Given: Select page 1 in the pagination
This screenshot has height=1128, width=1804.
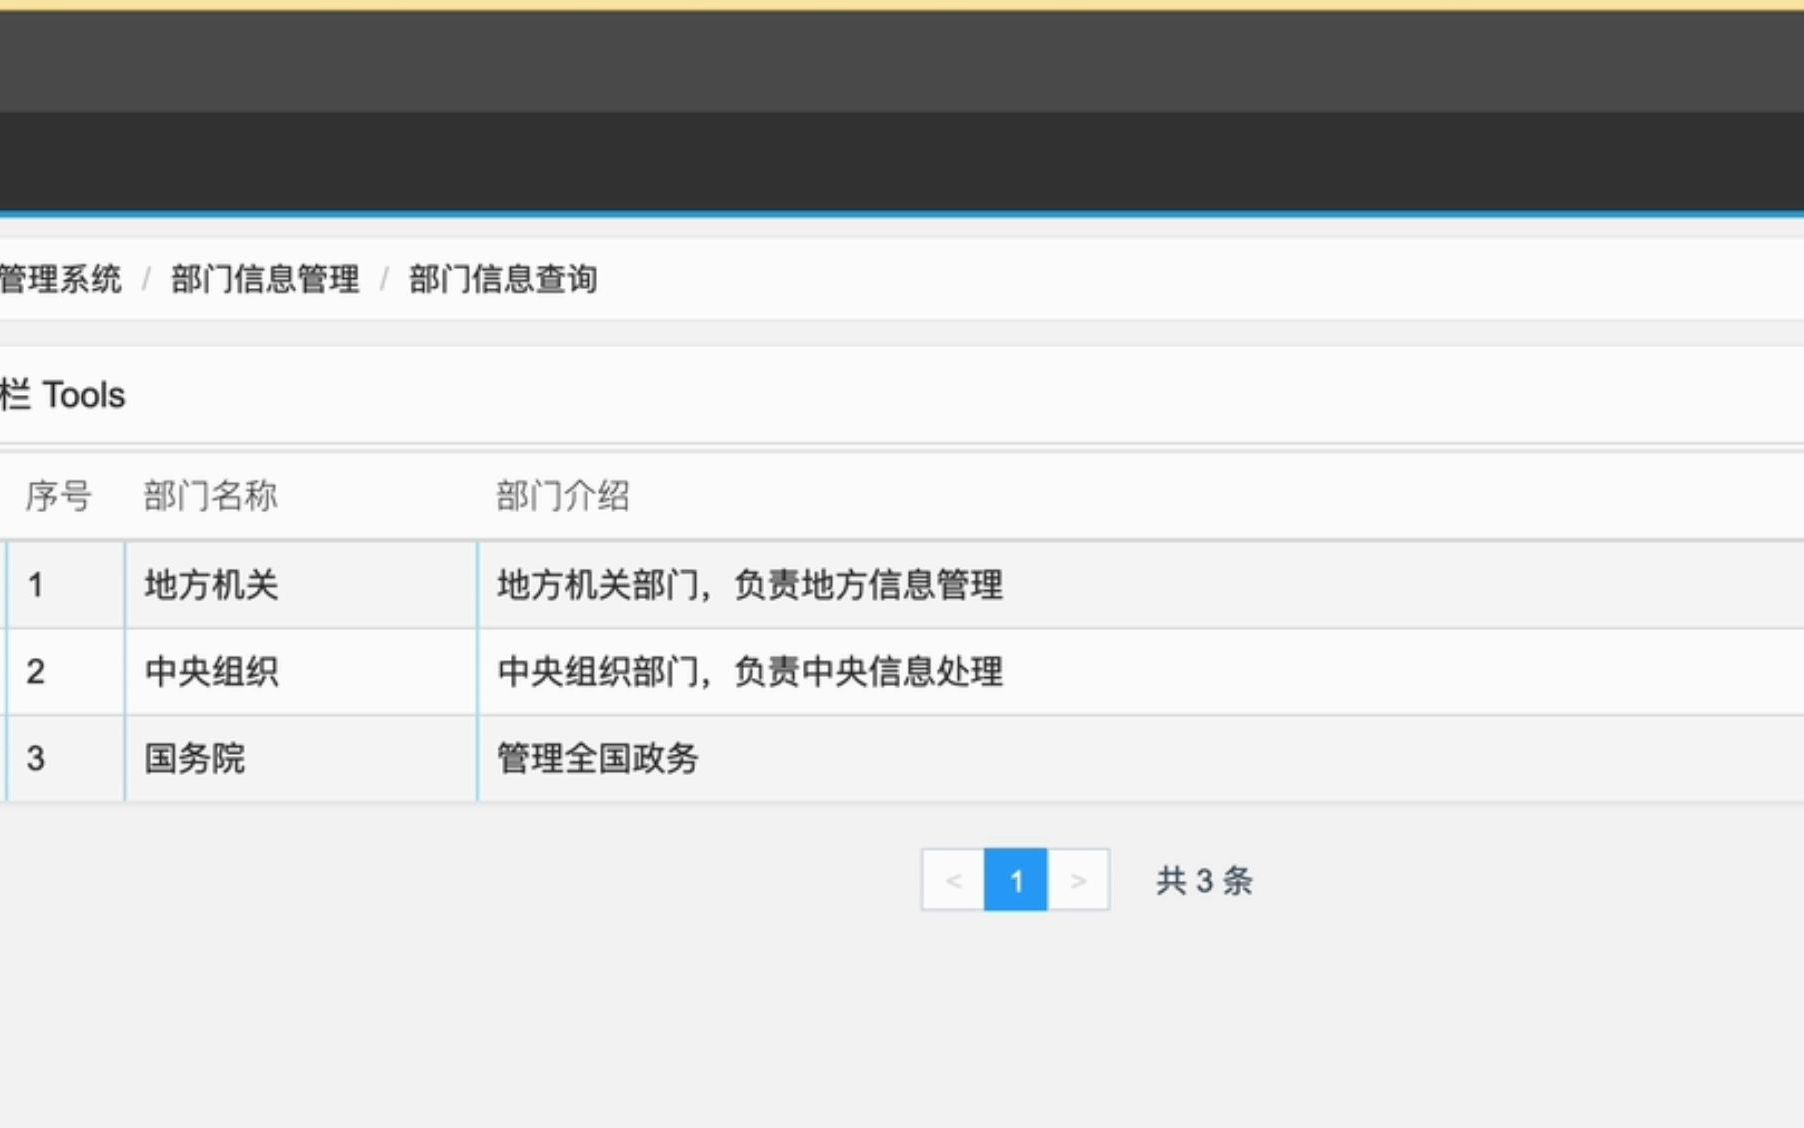Looking at the screenshot, I should coord(1015,880).
